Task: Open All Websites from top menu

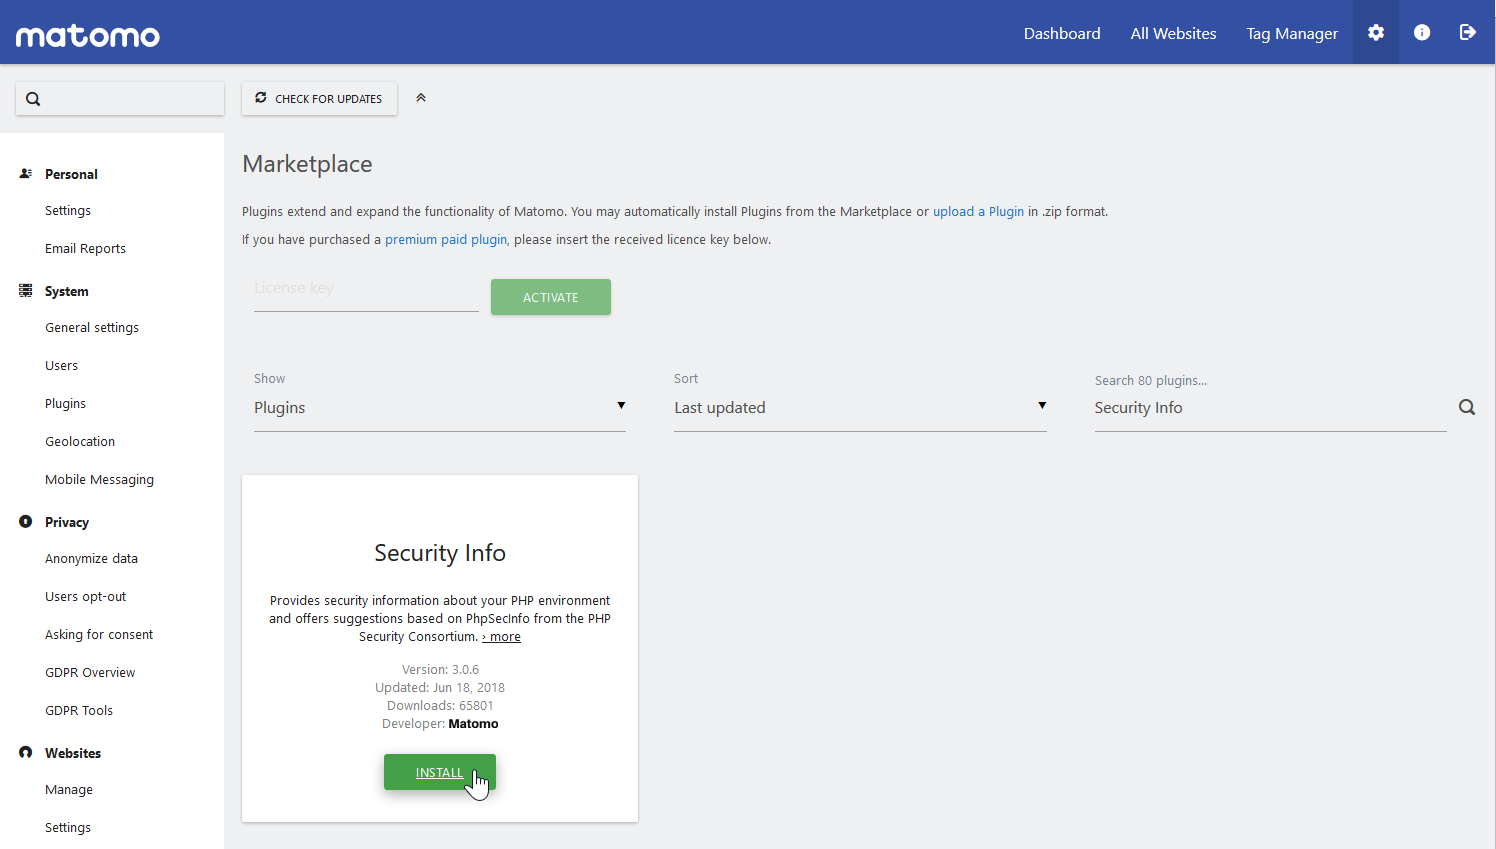Action: click(x=1173, y=34)
